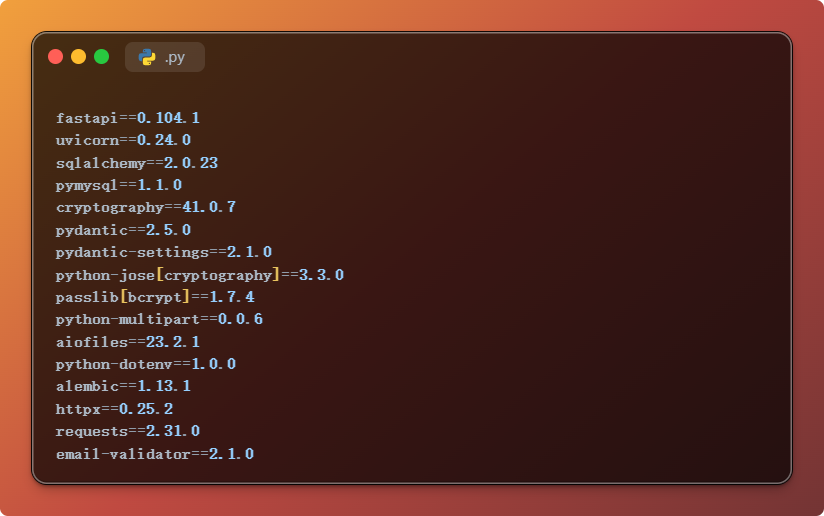Click the line python-multipart==0.0.6
This screenshot has height=516, width=824.
pos(159,319)
